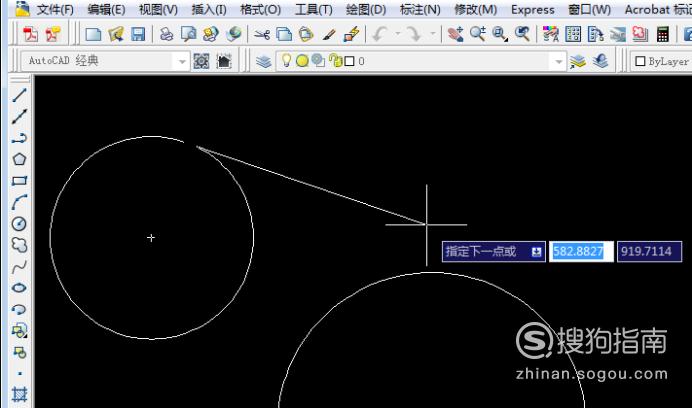Viewport: 692px width, 408px height.
Task: Click the Zoom Realtime icon
Action: pyautogui.click(x=478, y=34)
